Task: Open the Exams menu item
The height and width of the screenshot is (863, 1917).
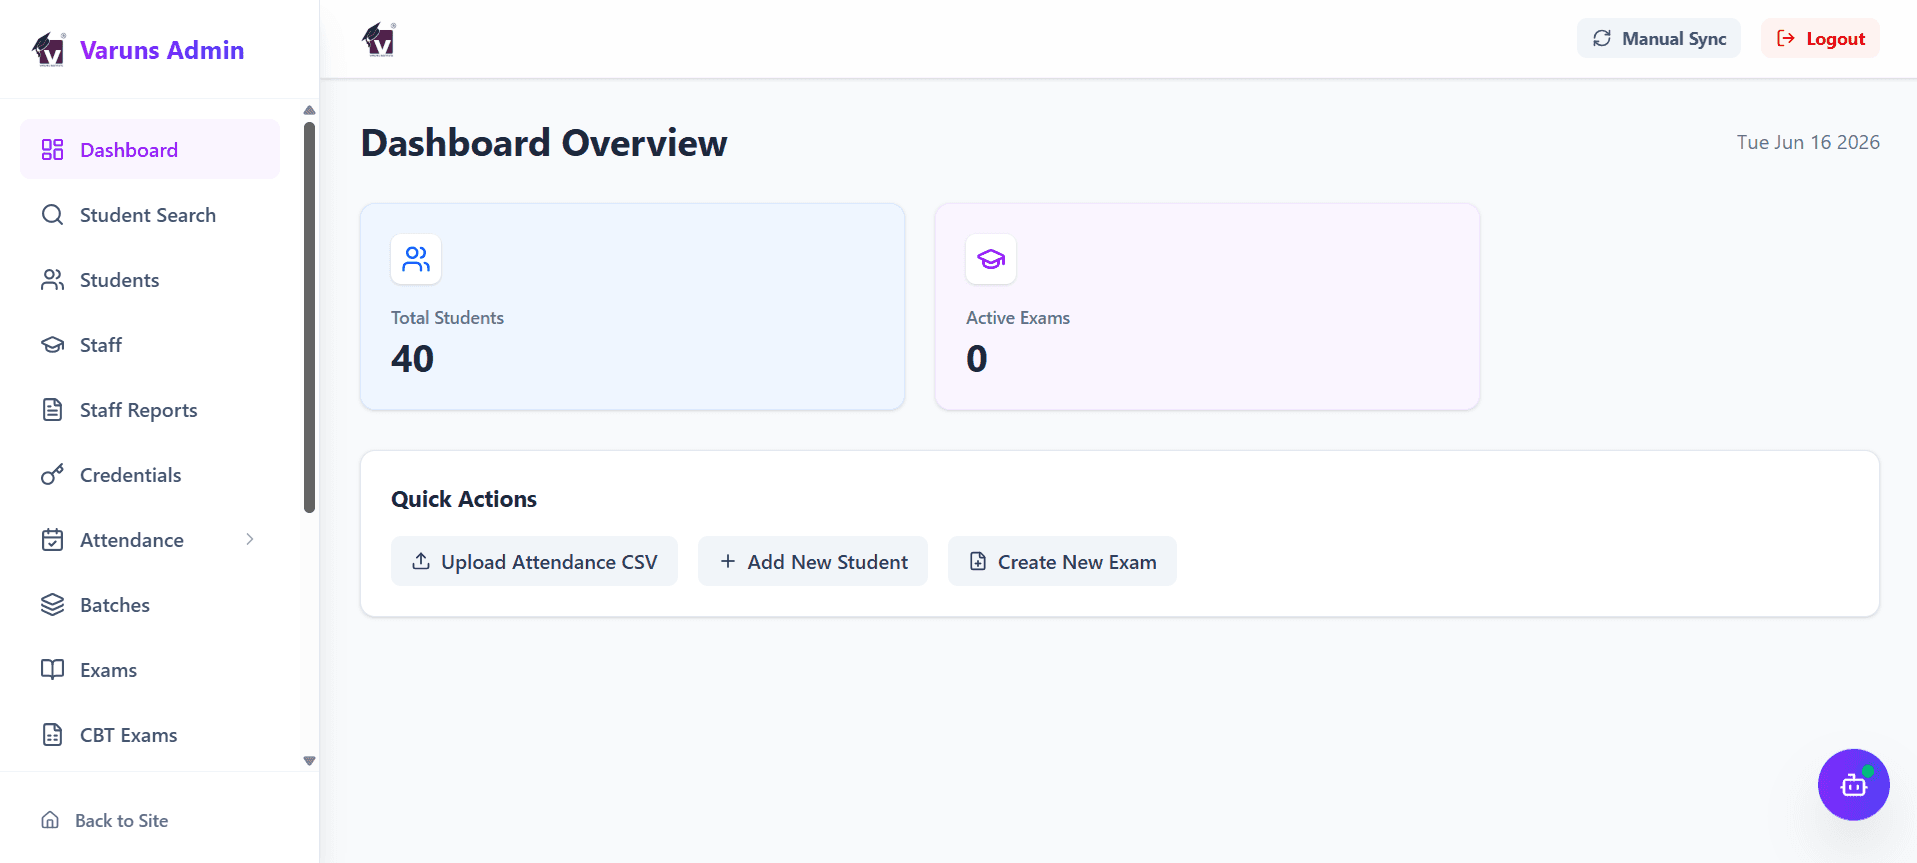Action: pyautogui.click(x=150, y=670)
